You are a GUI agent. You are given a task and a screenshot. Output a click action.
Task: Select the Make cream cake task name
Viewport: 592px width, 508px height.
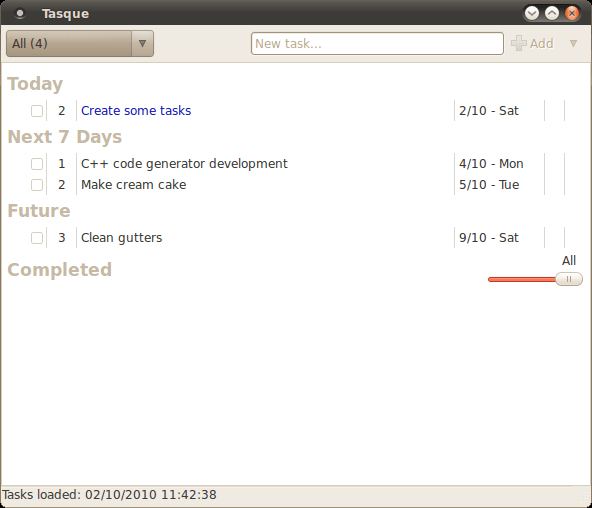click(x=134, y=185)
